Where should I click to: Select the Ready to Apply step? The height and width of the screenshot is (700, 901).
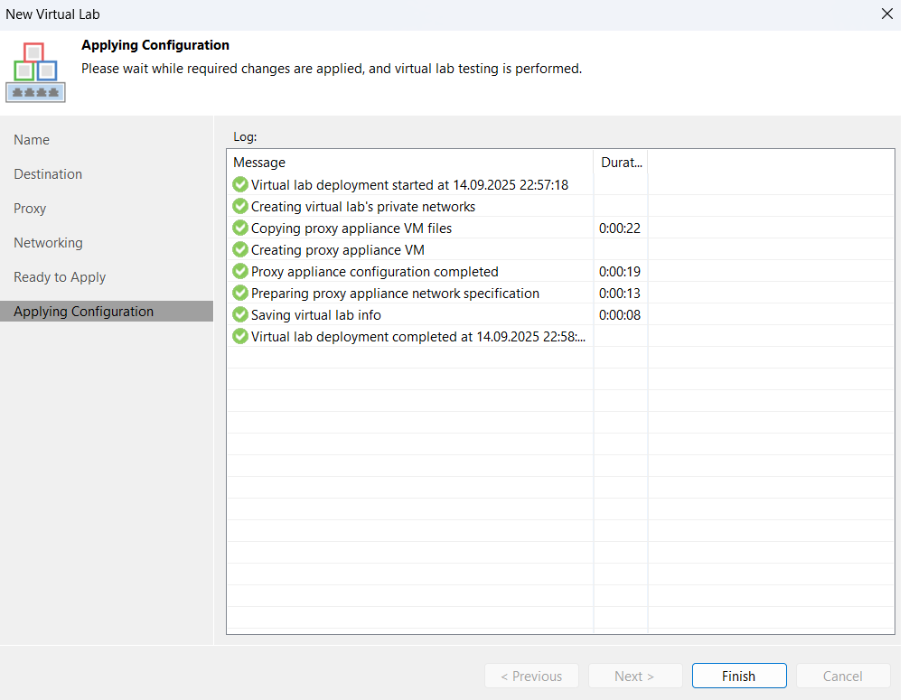point(60,277)
